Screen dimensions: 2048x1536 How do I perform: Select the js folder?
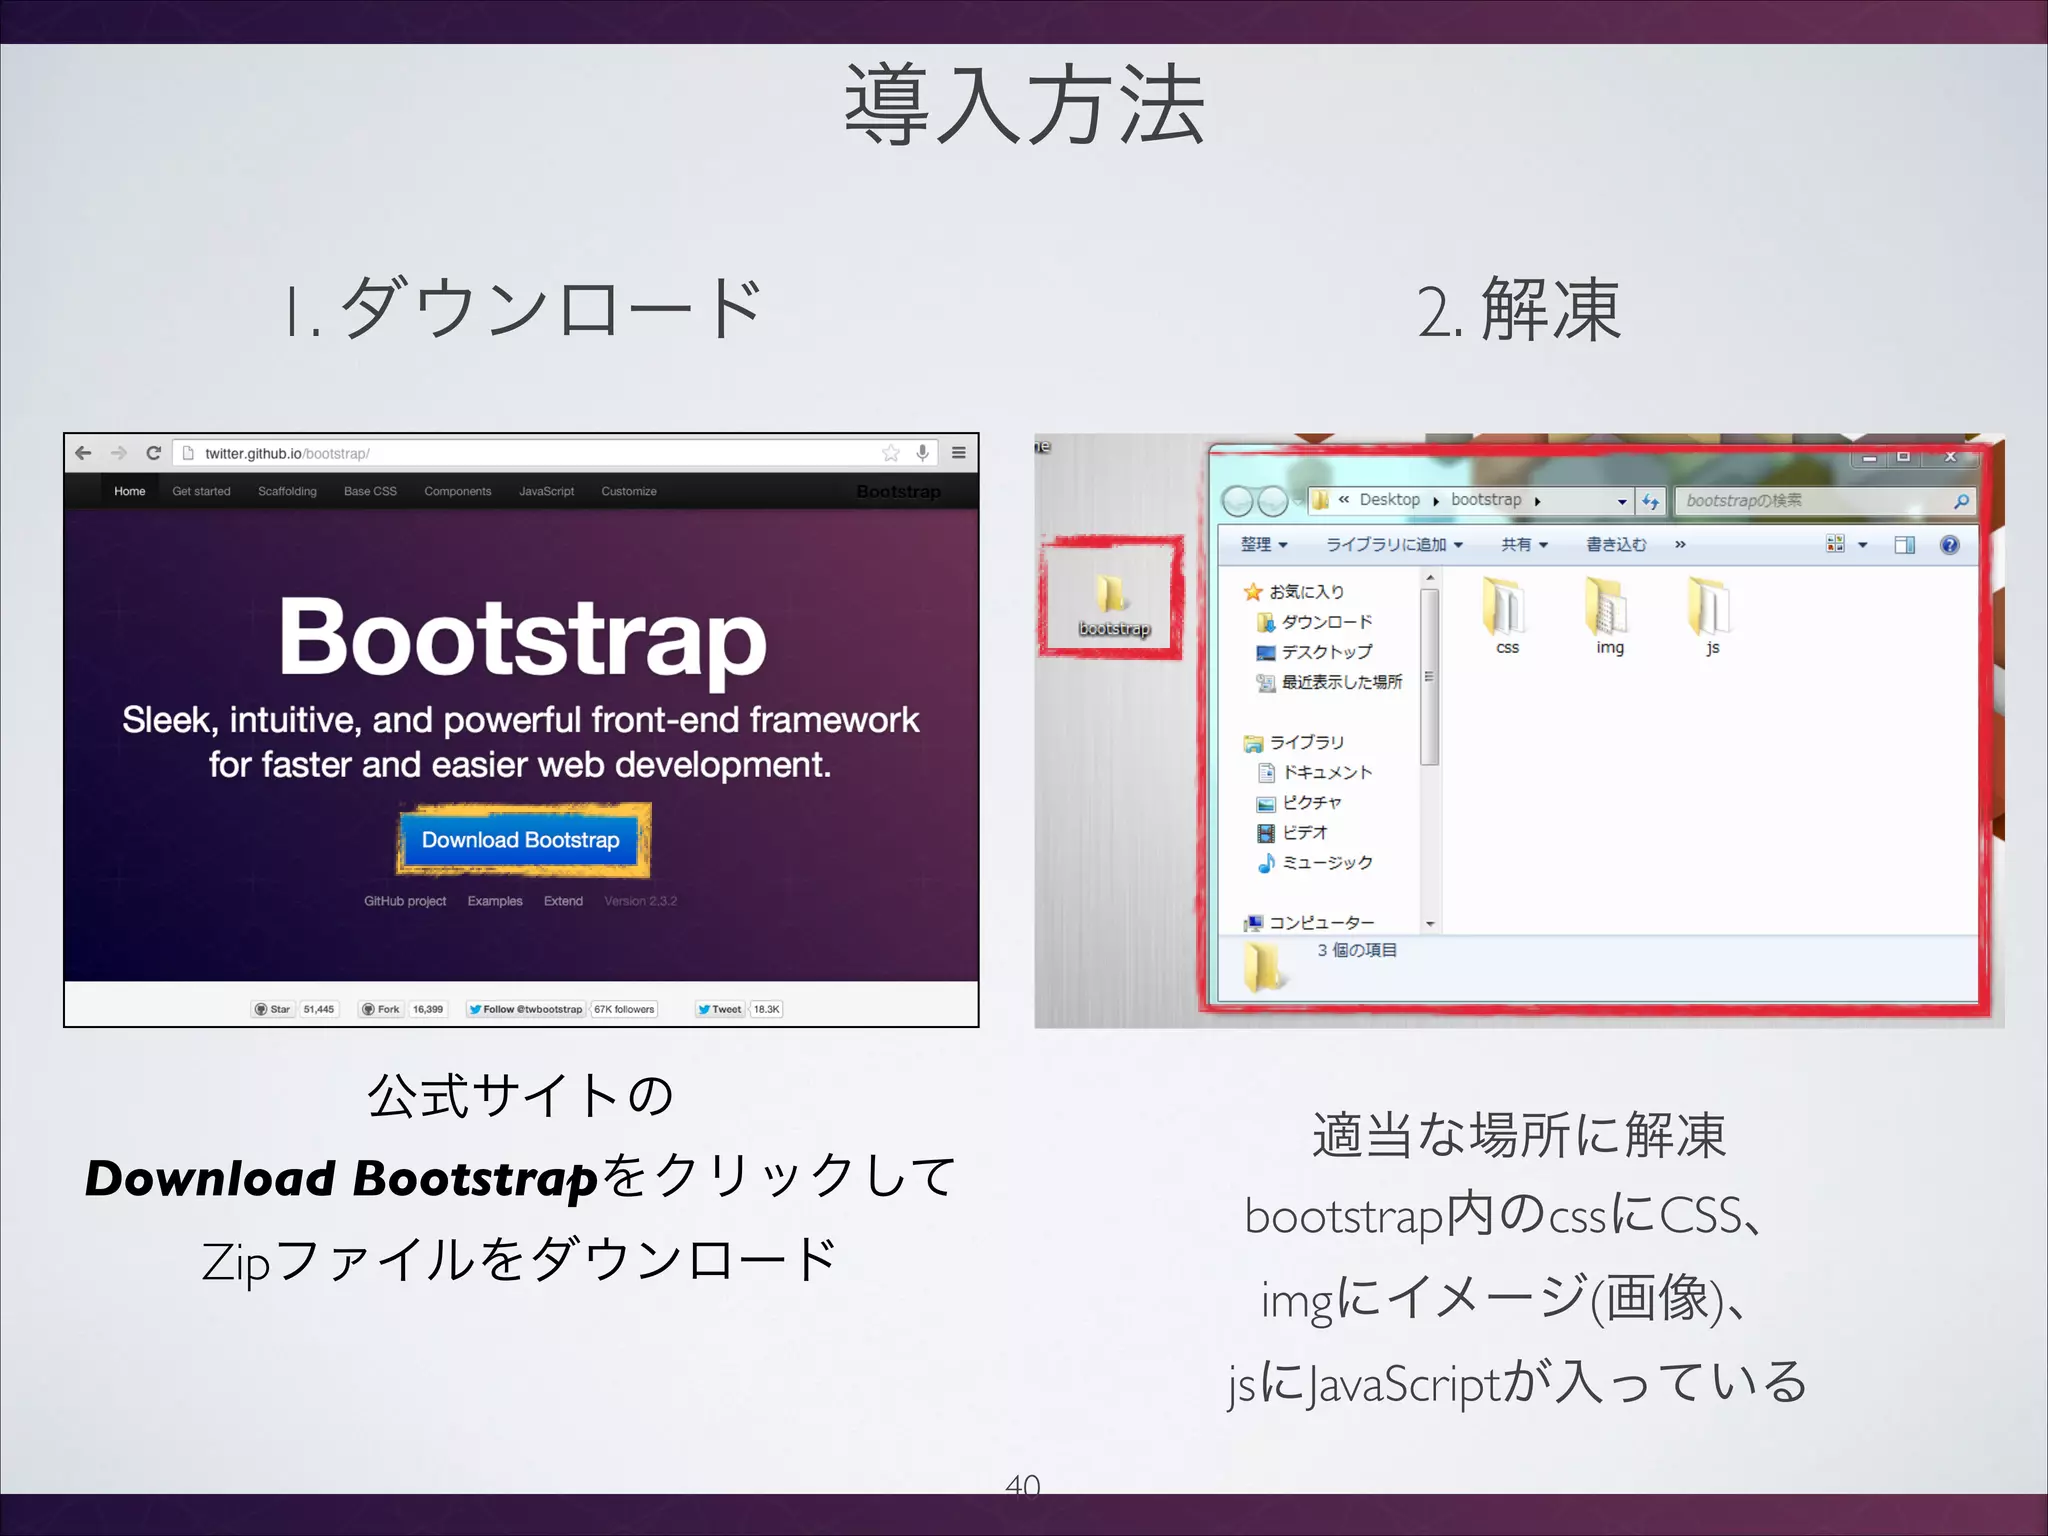tap(1712, 616)
